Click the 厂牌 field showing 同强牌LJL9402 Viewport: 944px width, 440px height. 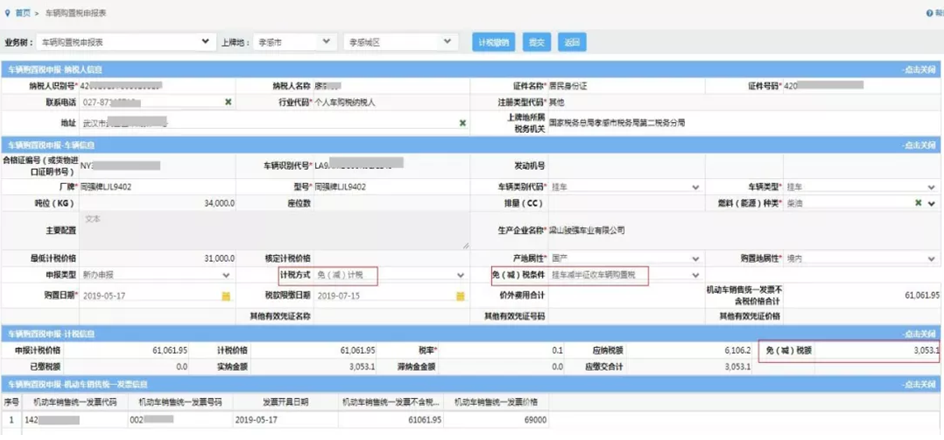(x=157, y=187)
